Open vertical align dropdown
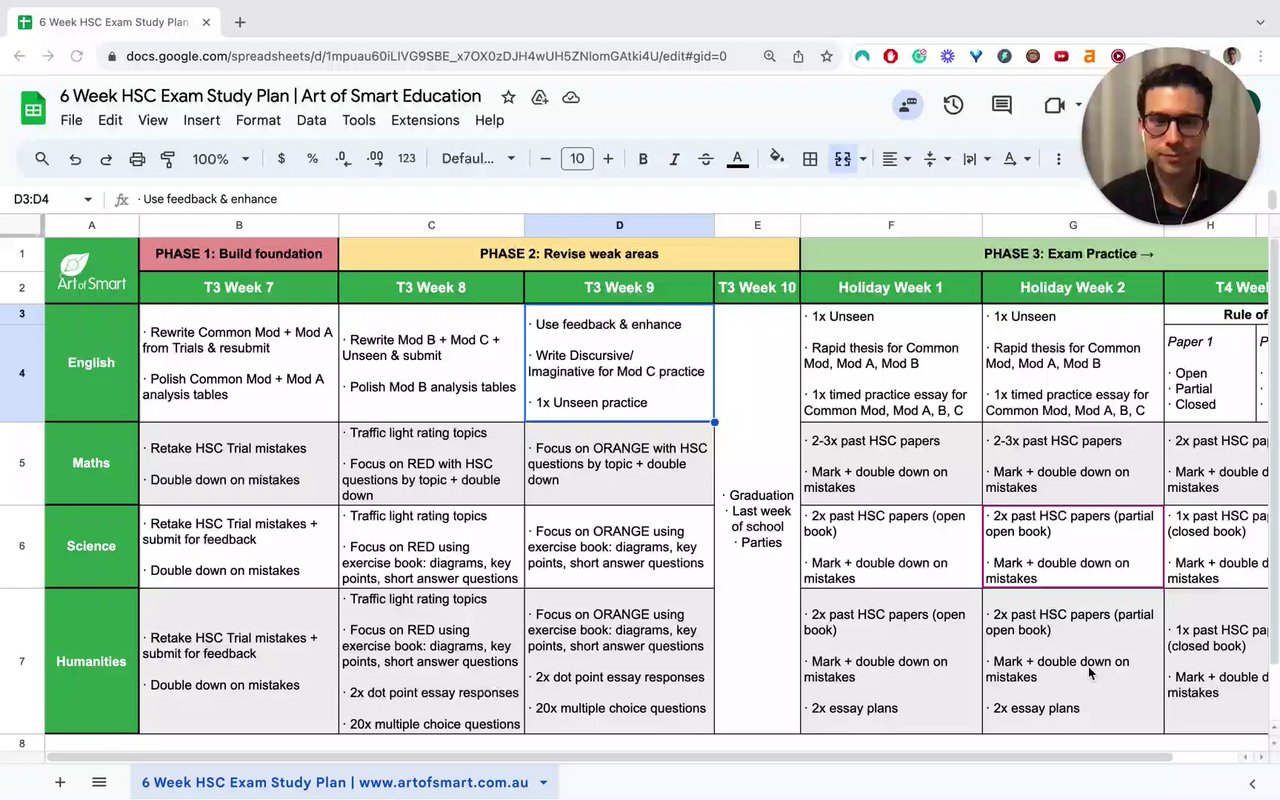 pos(936,159)
